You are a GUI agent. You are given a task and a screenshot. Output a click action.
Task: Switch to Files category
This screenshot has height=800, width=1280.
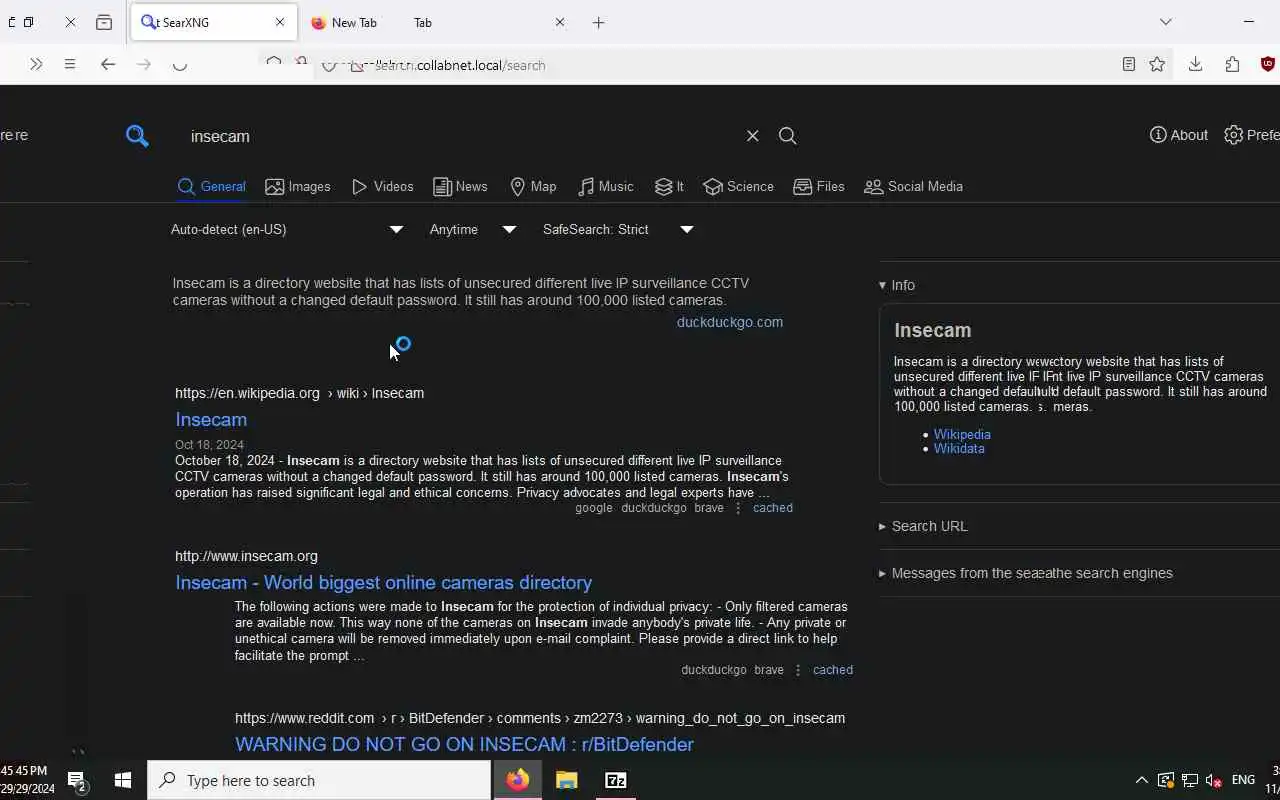click(x=819, y=186)
